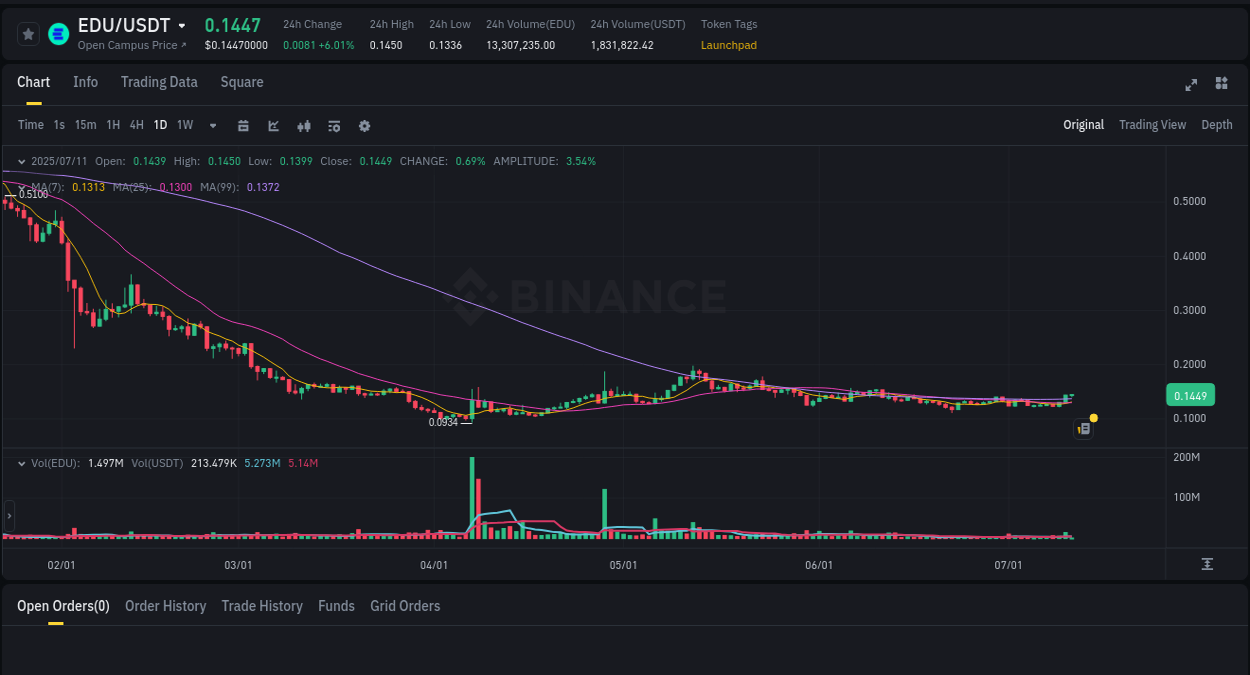Enable Trading View chart mode
The height and width of the screenshot is (675, 1250).
(1152, 124)
